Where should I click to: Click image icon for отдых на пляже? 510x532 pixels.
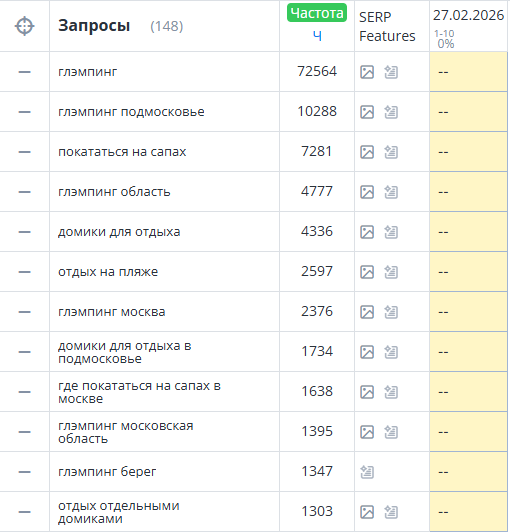(x=367, y=272)
